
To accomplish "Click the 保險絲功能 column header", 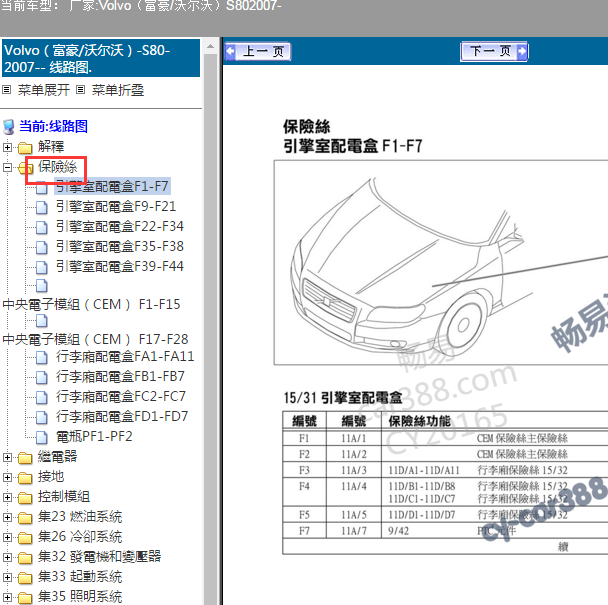I will coord(420,421).
